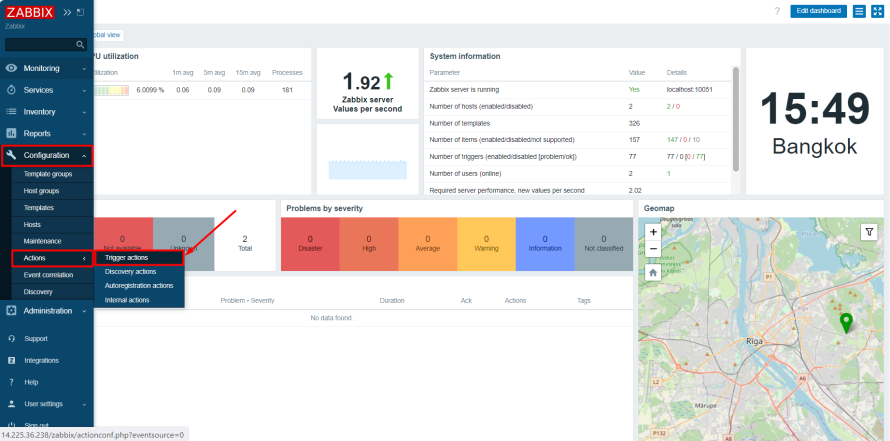Click the Global view breadcrumb
This screenshot has width=890, height=441.
pyautogui.click(x=108, y=35)
